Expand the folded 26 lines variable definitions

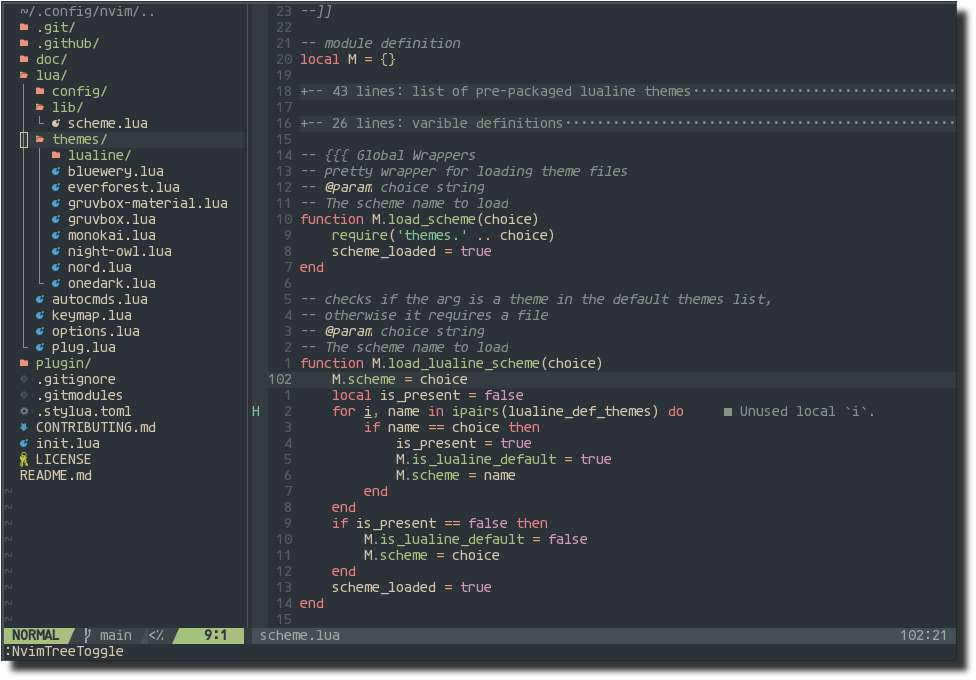point(432,123)
